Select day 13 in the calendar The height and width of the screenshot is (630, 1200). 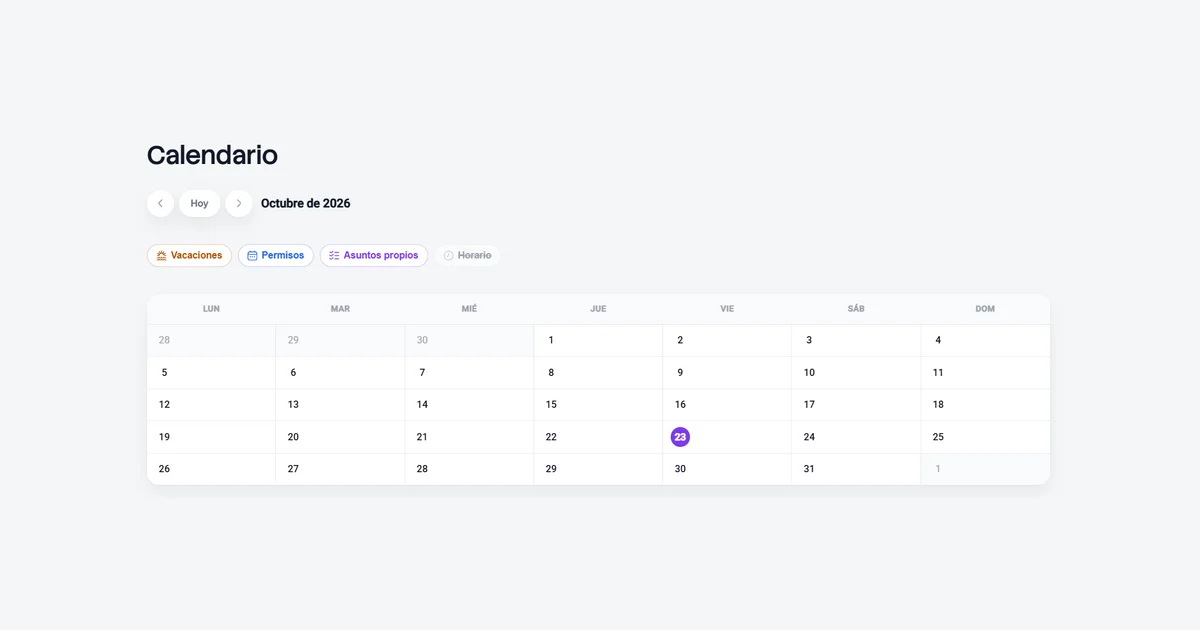coord(340,405)
